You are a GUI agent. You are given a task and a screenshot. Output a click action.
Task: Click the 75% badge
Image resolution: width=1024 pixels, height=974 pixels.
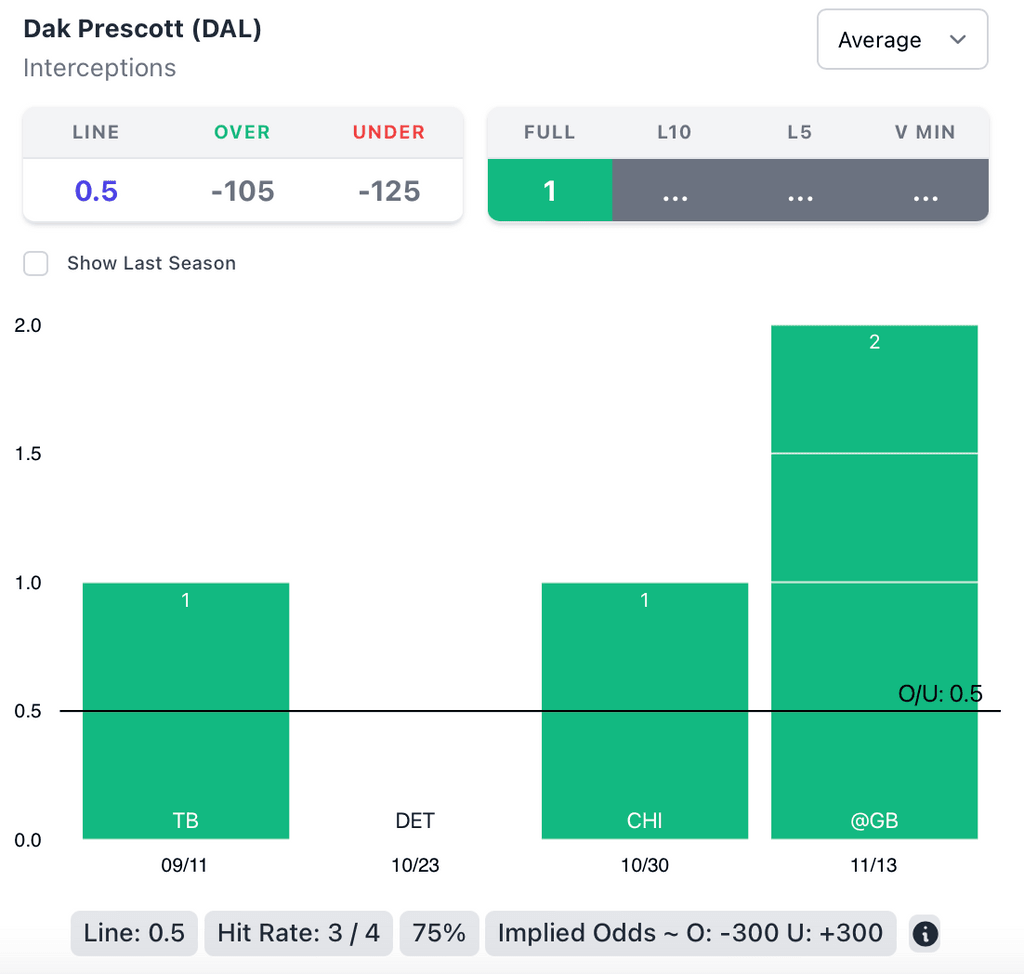point(439,934)
